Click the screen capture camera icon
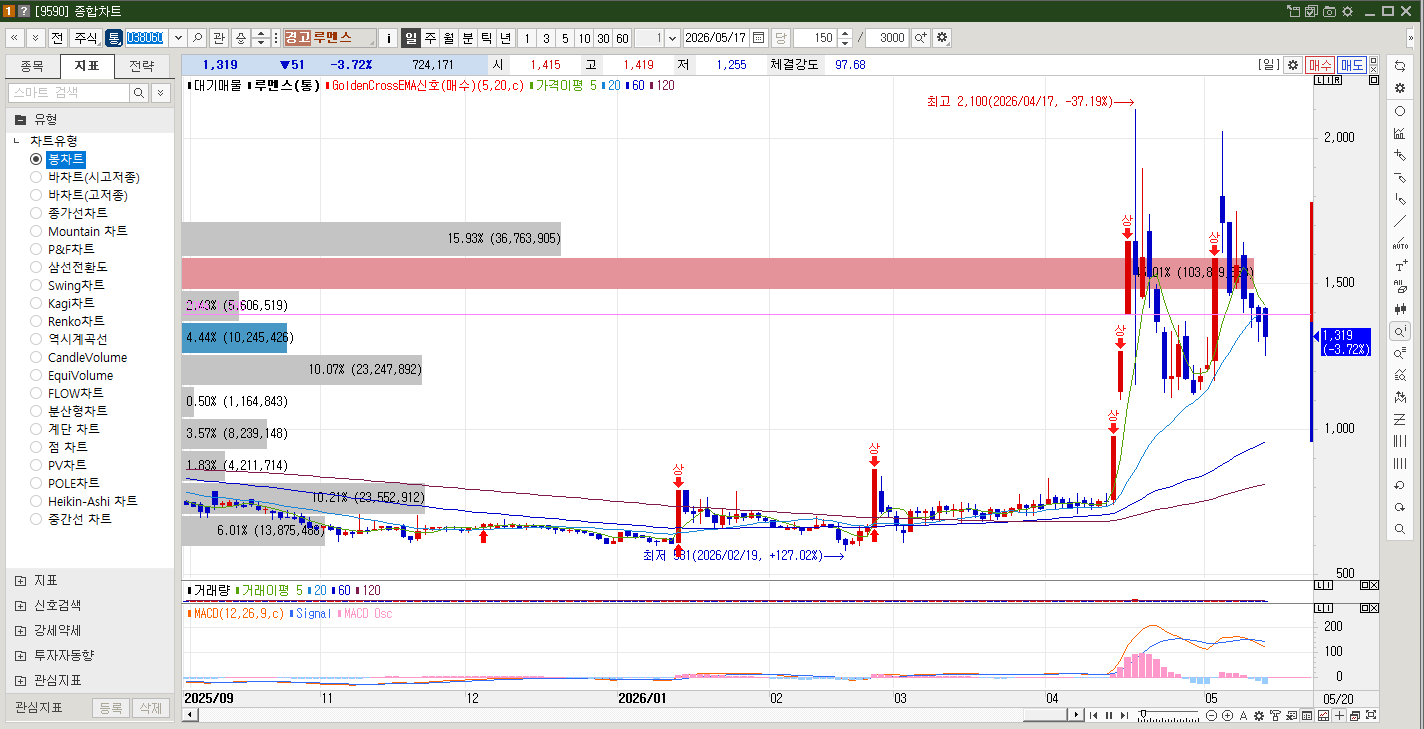Image resolution: width=1424 pixels, height=729 pixels. tap(1329, 11)
